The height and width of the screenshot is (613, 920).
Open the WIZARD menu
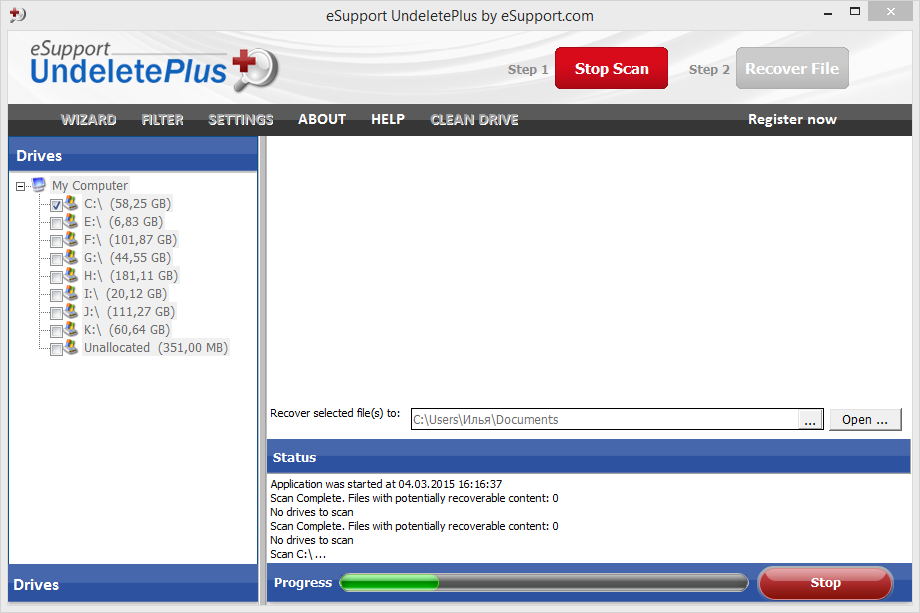click(89, 120)
